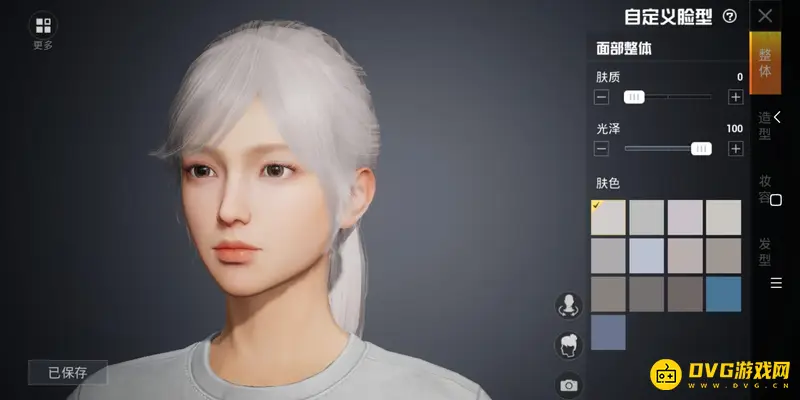Screen dimensions: 800x400
Task: Tap the Android recents menu lines
Action: pyautogui.click(x=776, y=283)
